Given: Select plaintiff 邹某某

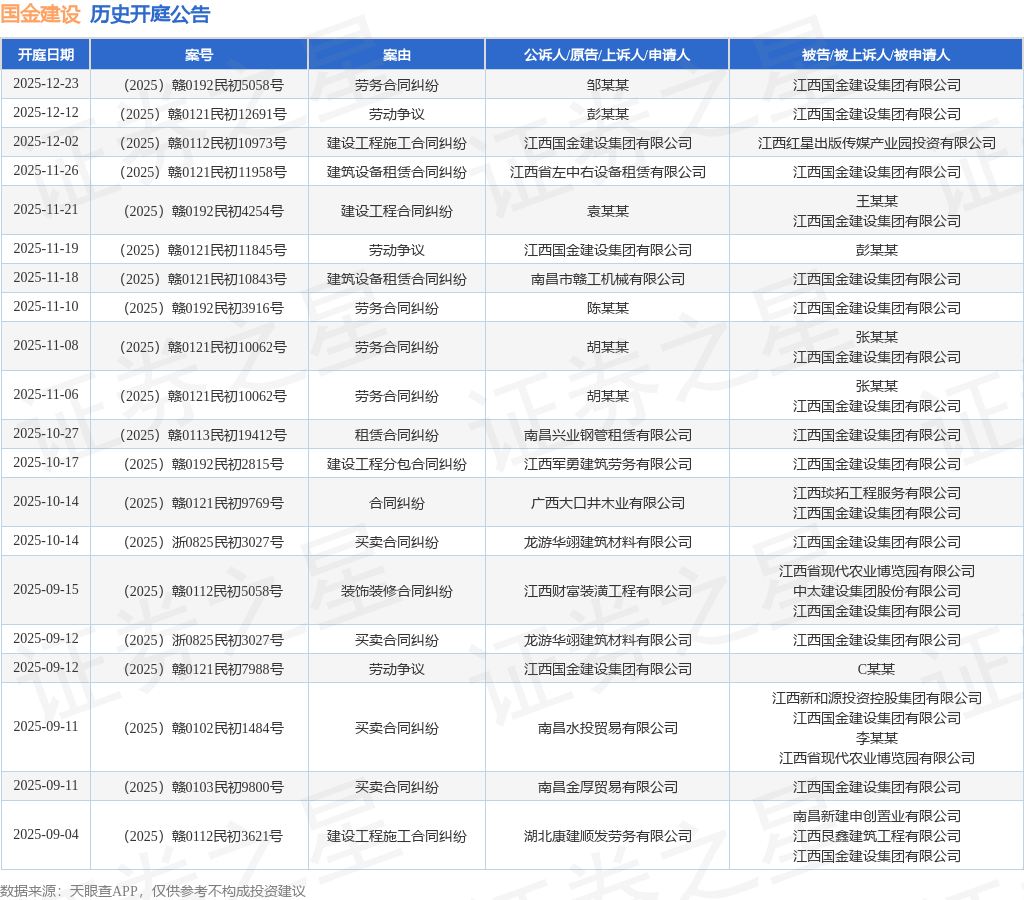Looking at the screenshot, I should (x=608, y=85).
